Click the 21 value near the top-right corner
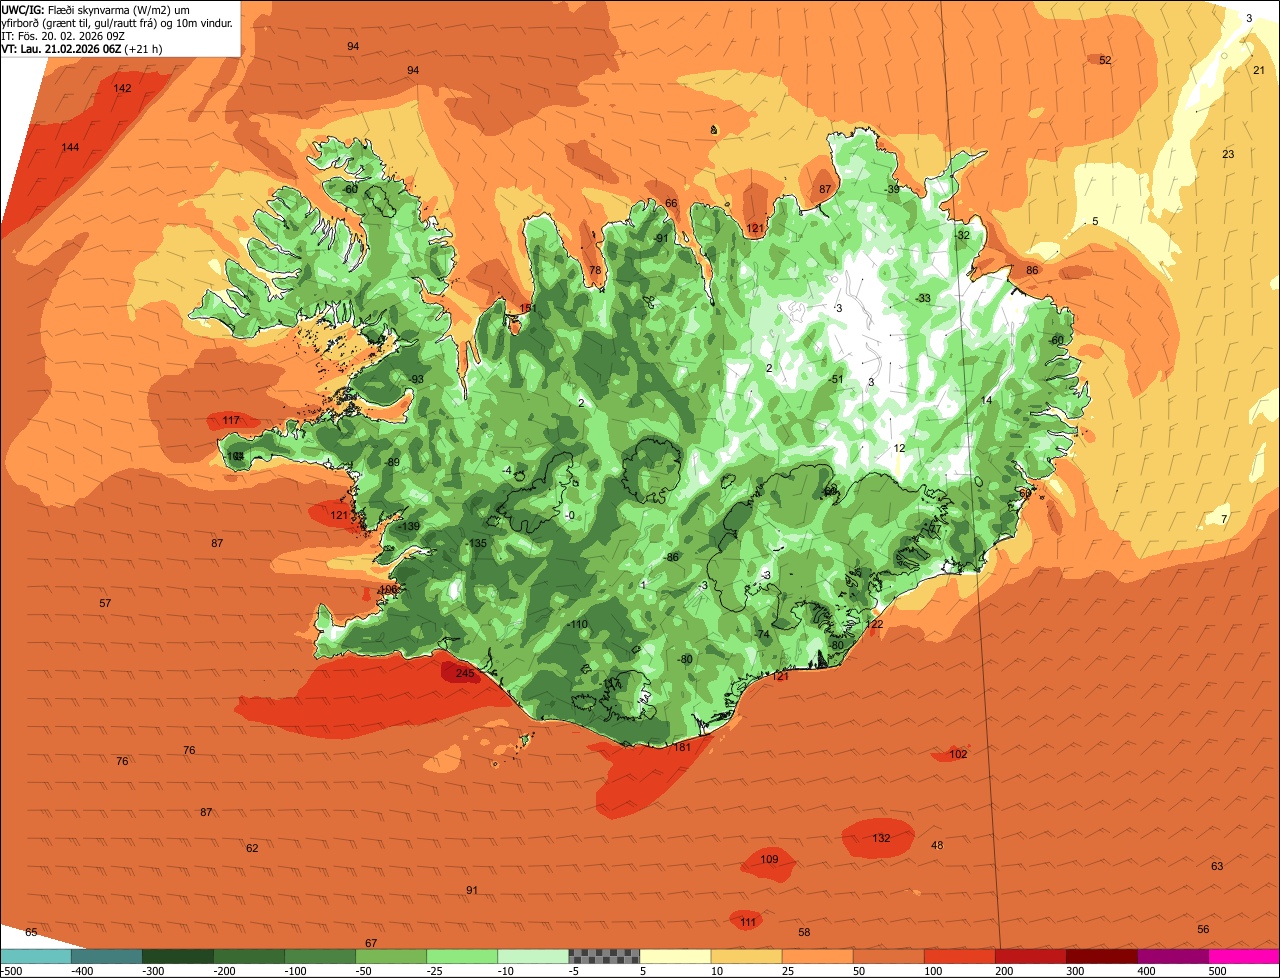The image size is (1280, 978). 1259,70
